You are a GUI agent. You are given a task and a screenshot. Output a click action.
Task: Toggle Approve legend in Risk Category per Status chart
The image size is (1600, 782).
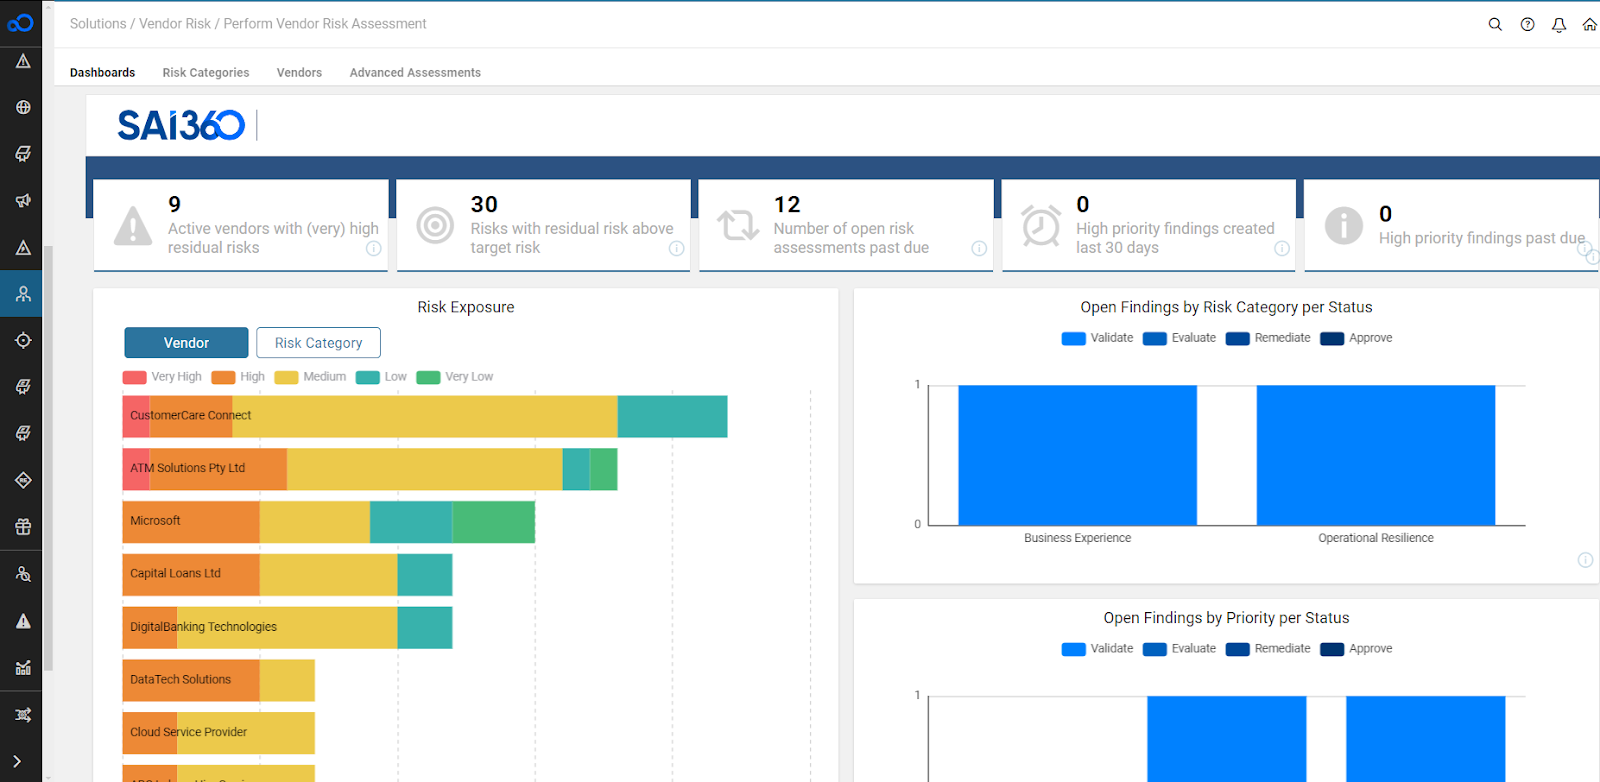(1356, 338)
